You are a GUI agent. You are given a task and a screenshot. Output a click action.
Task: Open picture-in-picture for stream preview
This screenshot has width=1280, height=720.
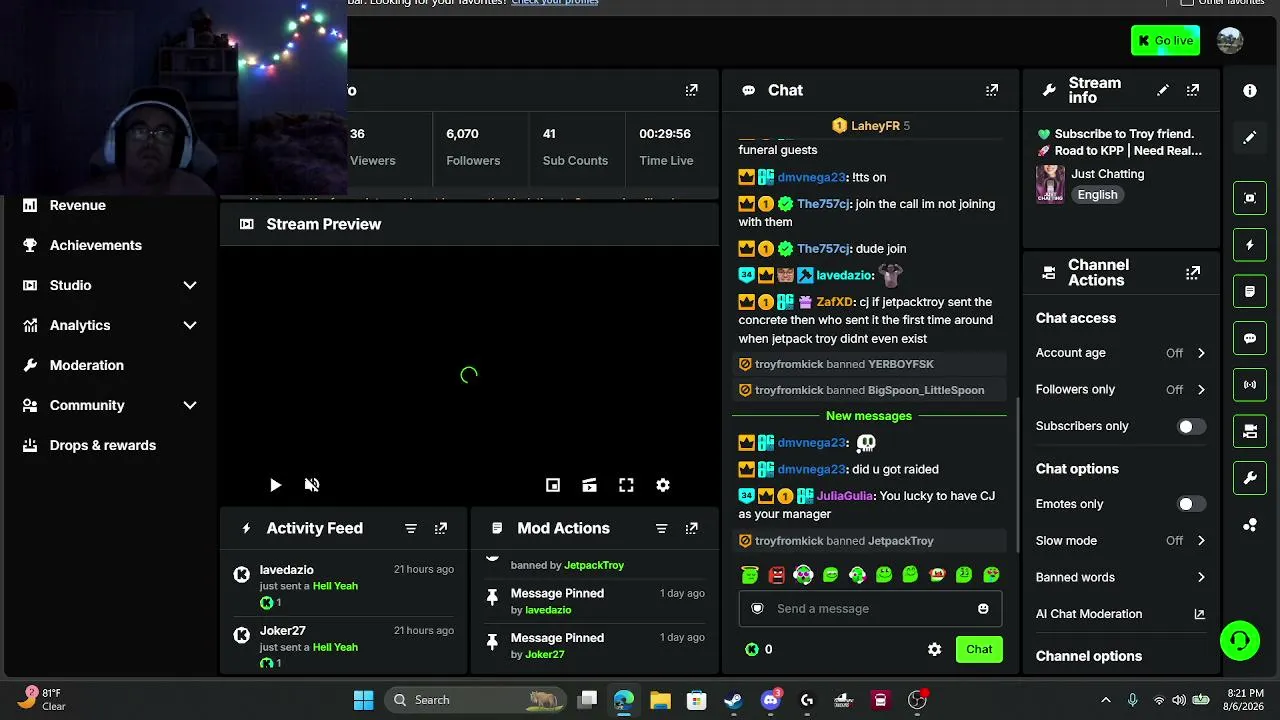click(553, 485)
